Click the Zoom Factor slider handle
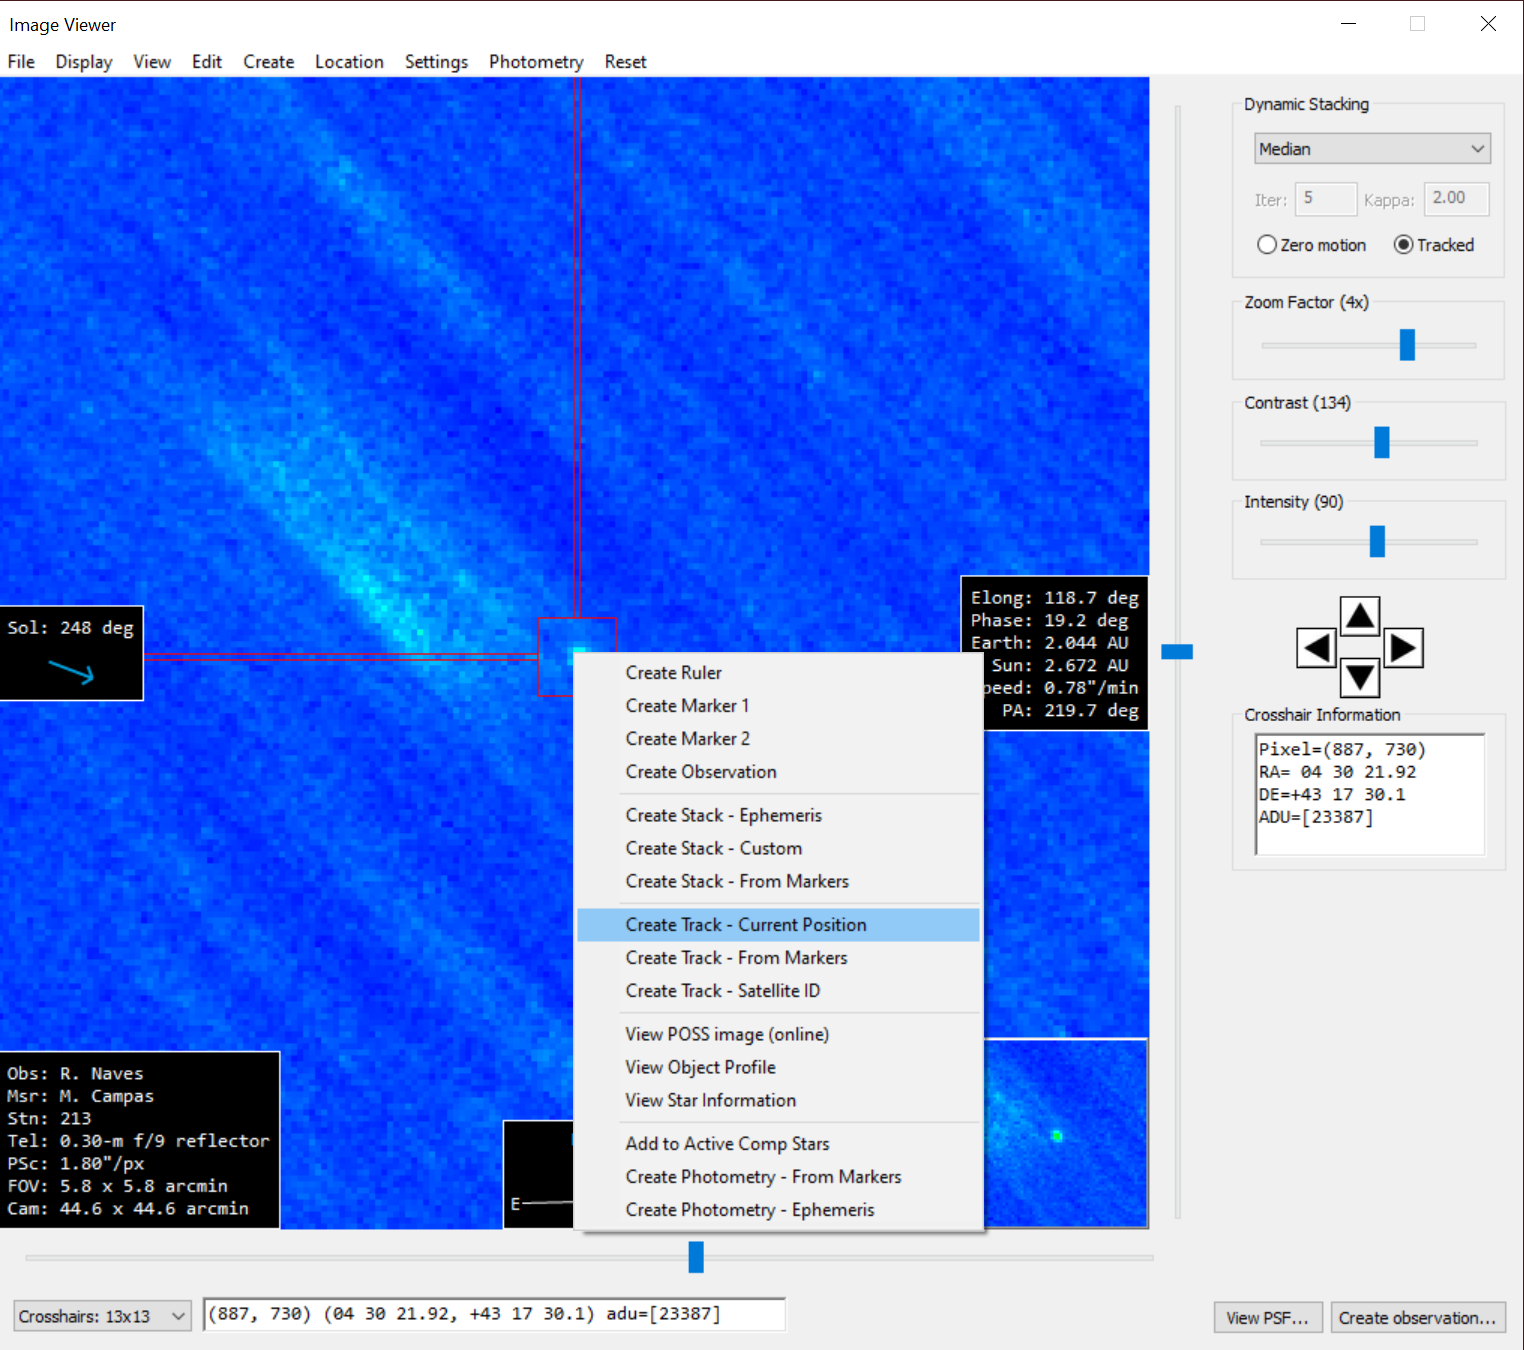 pyautogui.click(x=1407, y=345)
